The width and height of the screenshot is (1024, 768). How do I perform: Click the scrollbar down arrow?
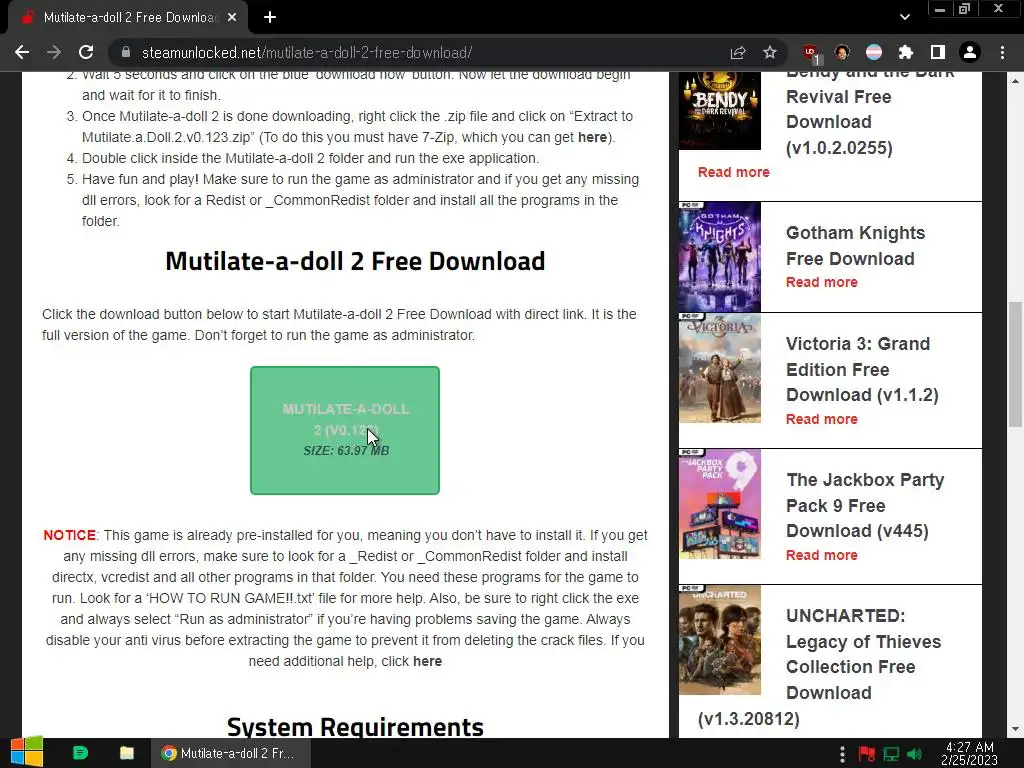pos(1014,729)
